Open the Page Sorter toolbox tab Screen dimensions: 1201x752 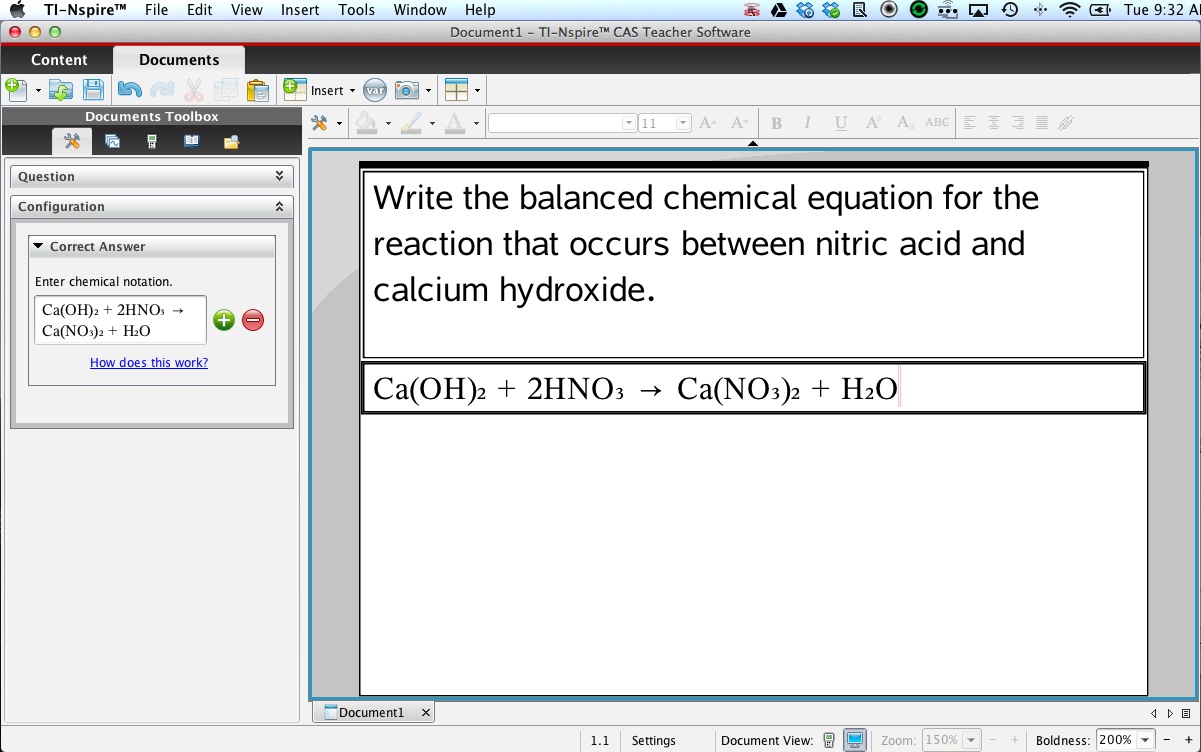click(112, 142)
